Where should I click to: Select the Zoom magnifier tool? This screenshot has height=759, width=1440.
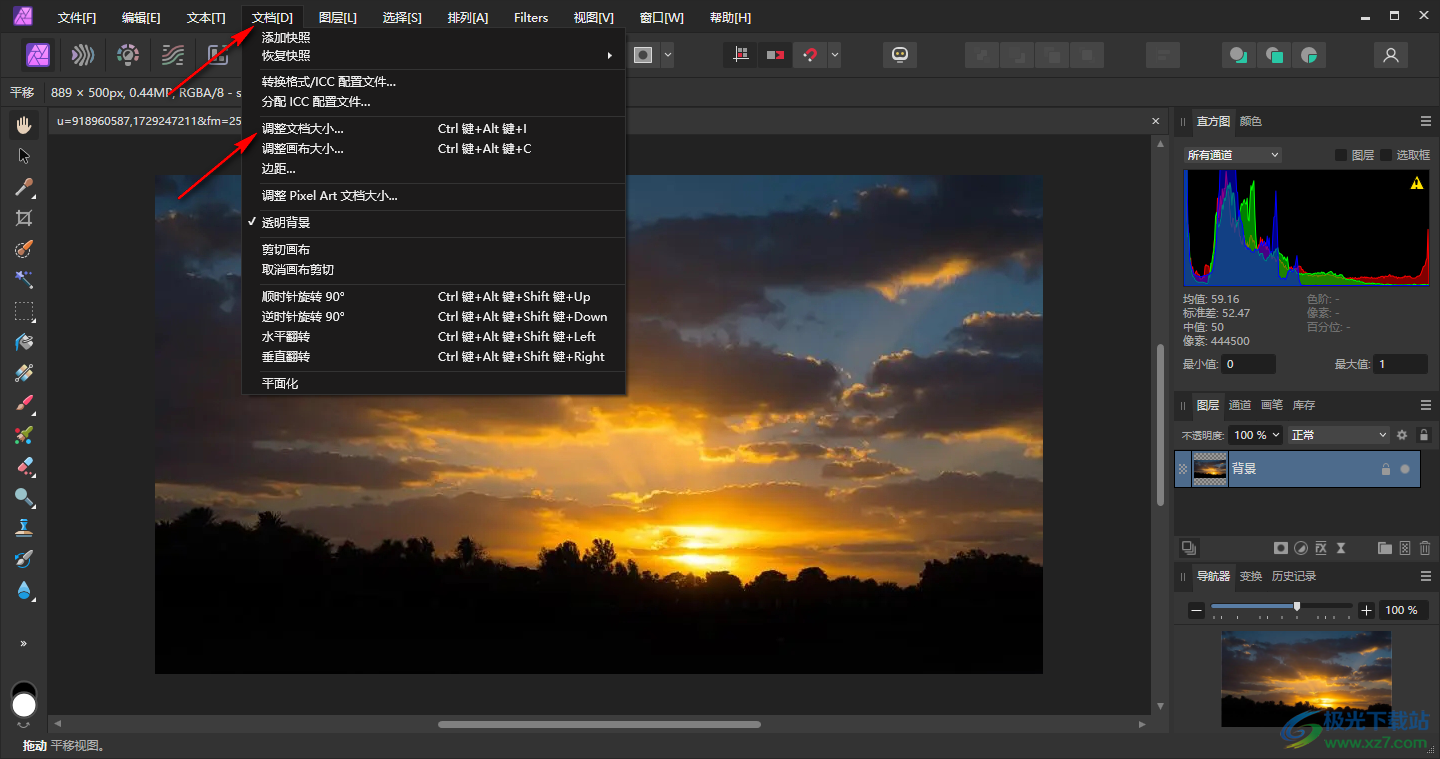click(x=24, y=497)
